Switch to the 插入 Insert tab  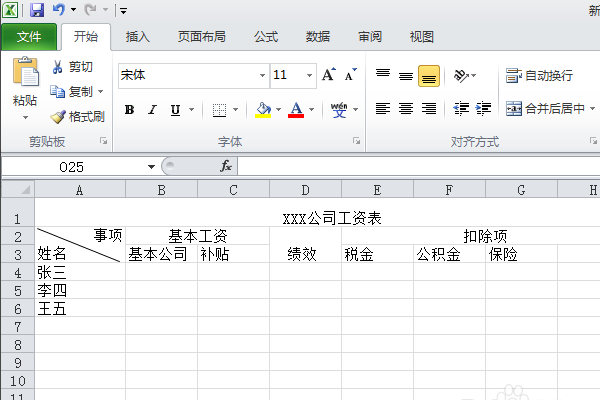[x=137, y=37]
